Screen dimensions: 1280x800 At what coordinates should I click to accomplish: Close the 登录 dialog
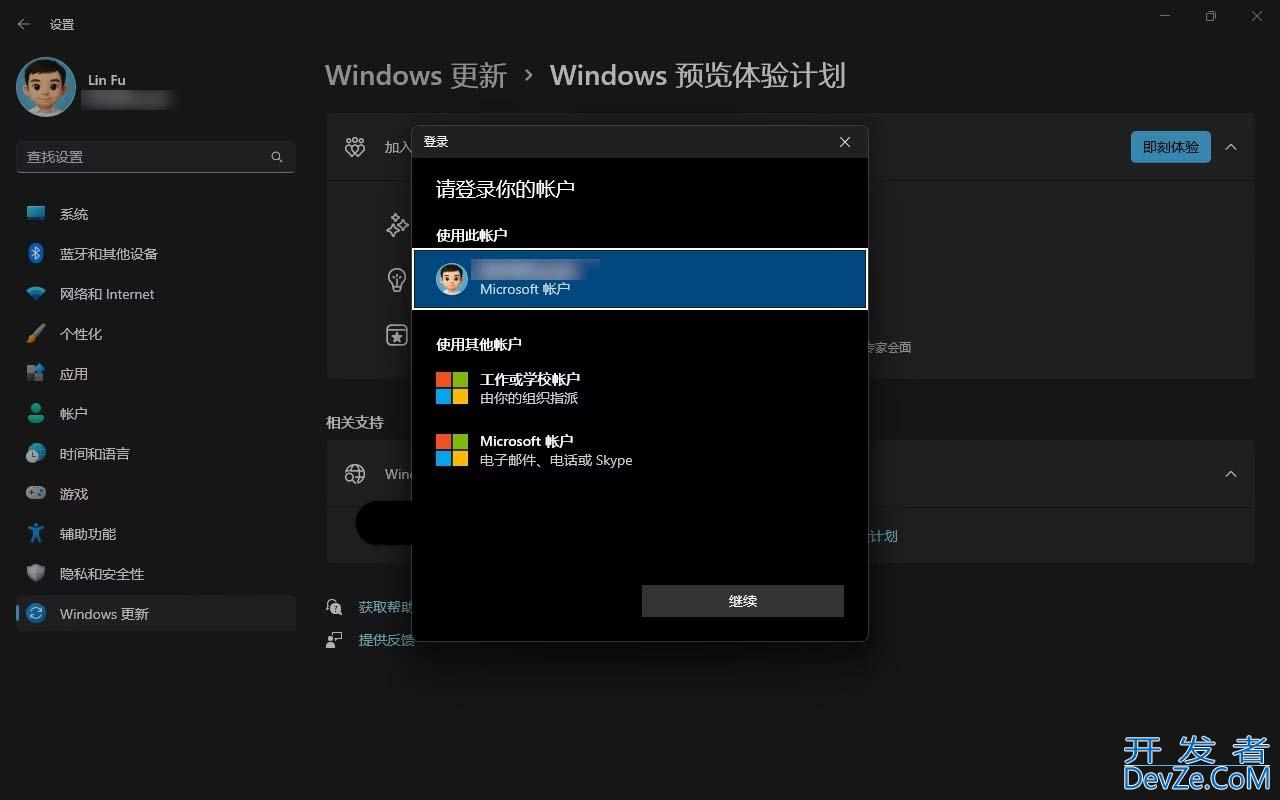click(x=845, y=142)
